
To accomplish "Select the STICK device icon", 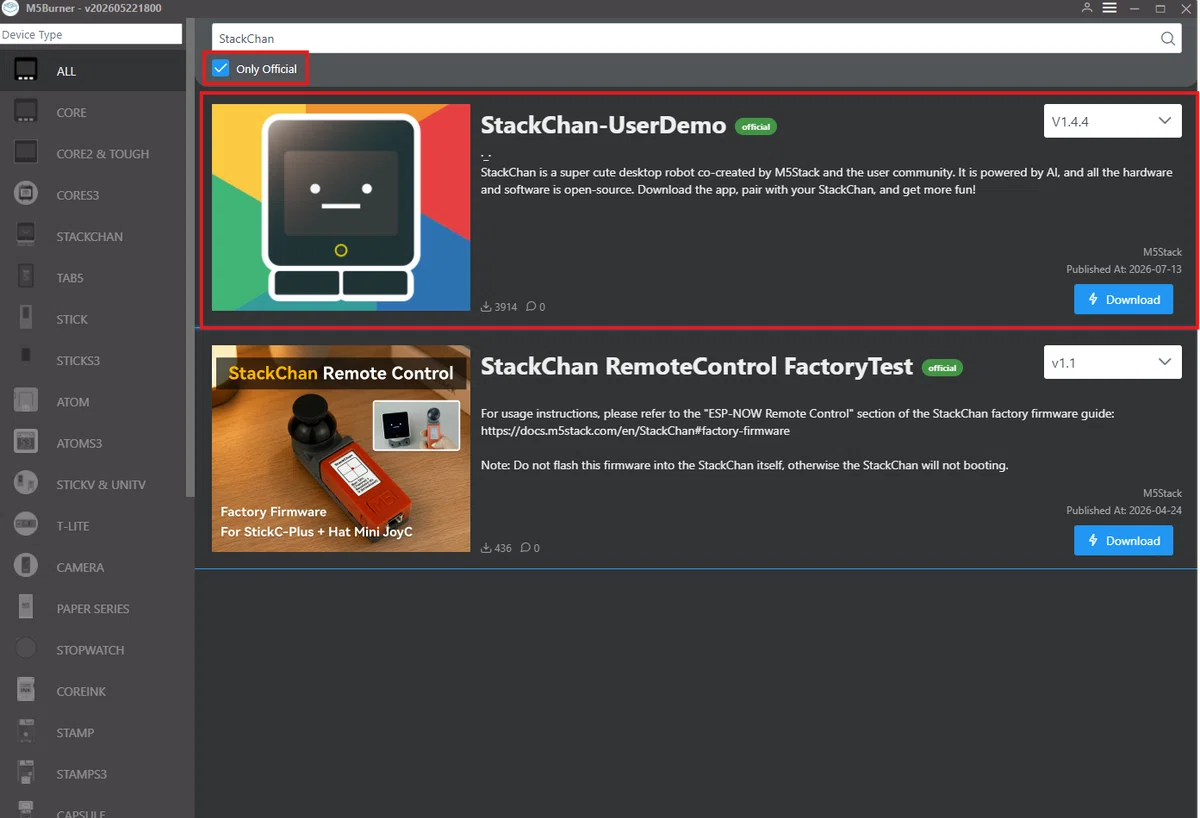I will (26, 319).
